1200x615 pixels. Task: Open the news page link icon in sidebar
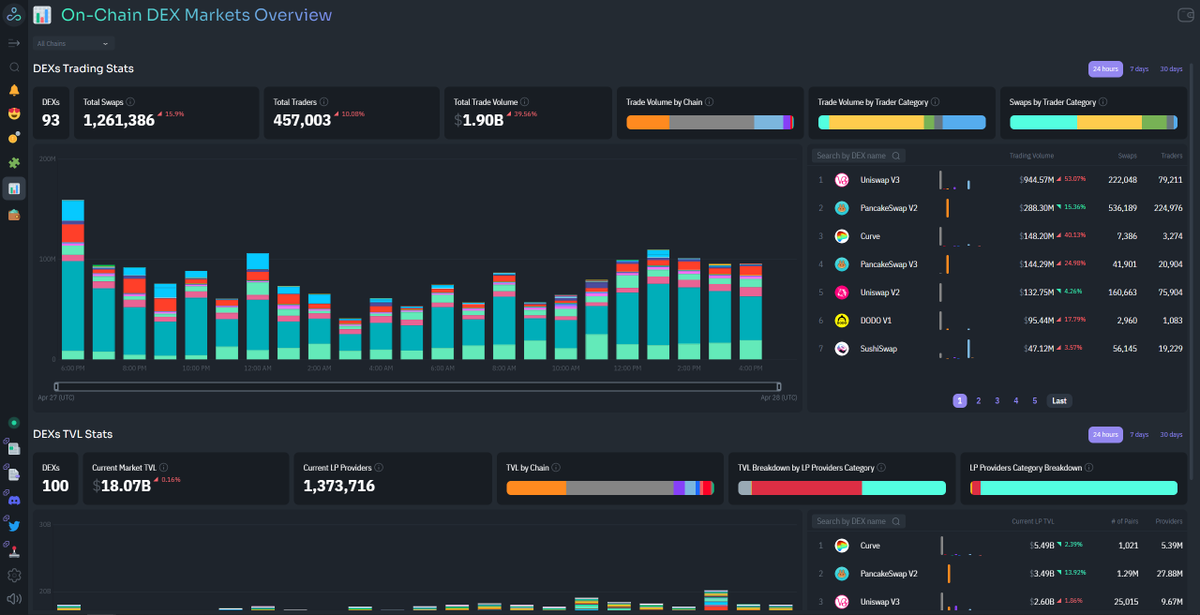point(14,448)
